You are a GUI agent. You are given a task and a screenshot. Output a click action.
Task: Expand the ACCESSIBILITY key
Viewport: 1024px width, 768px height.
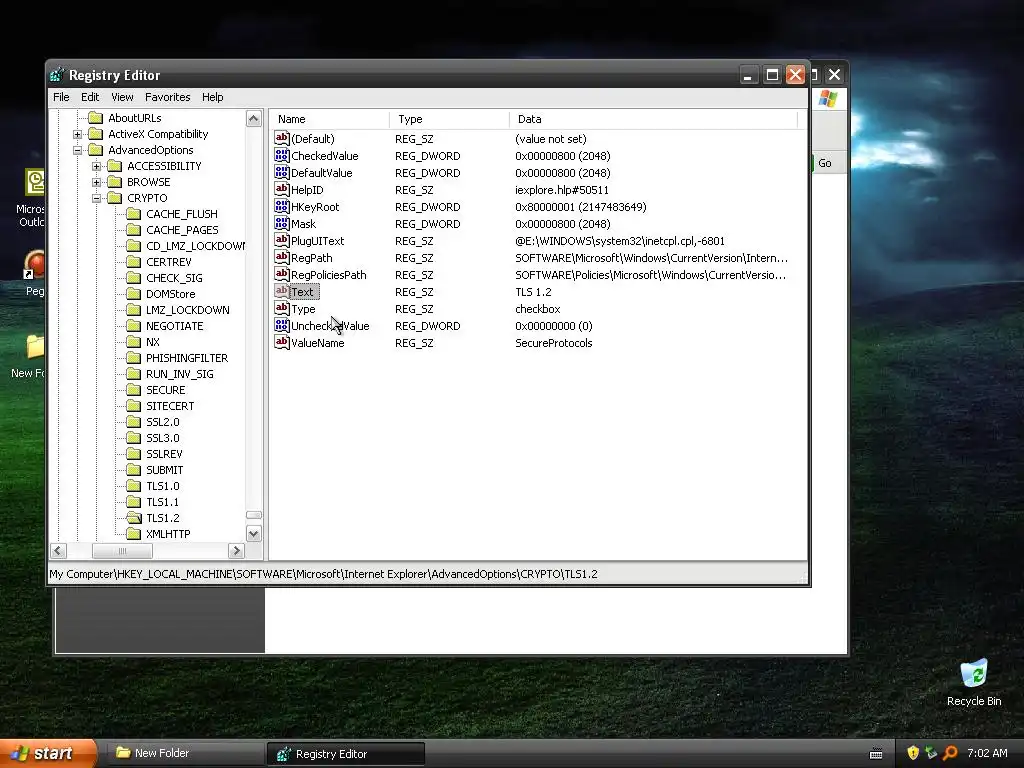97,167
